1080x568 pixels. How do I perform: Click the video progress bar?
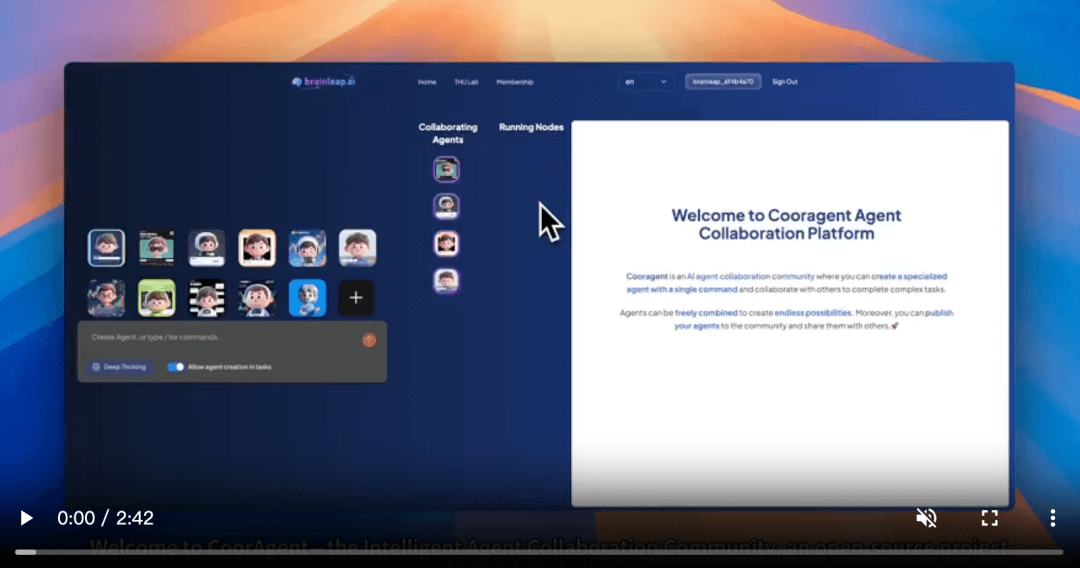pyautogui.click(x=540, y=551)
